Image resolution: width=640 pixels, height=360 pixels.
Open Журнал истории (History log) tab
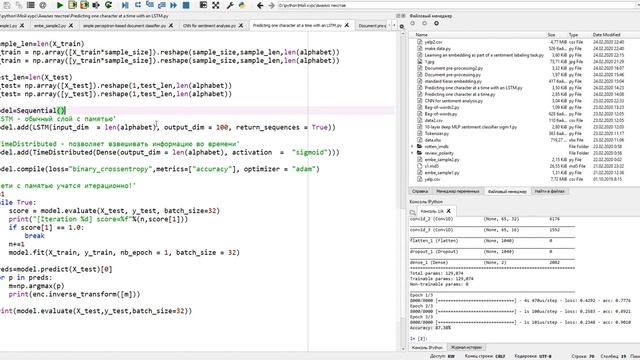coord(466,347)
